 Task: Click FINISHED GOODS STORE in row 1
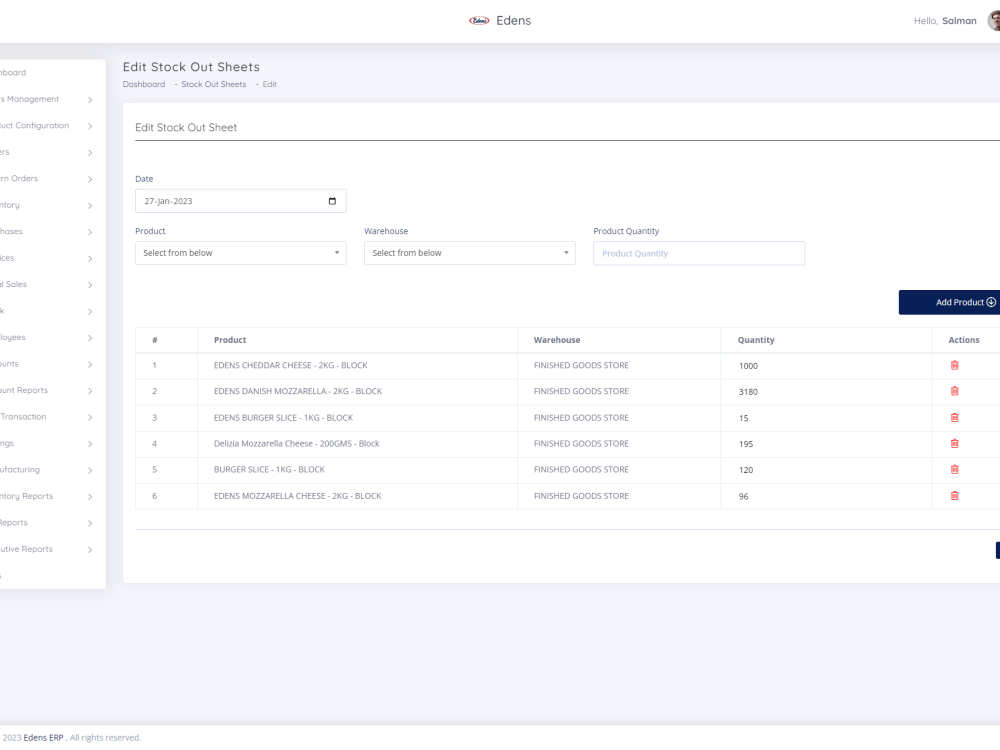pyautogui.click(x=581, y=365)
